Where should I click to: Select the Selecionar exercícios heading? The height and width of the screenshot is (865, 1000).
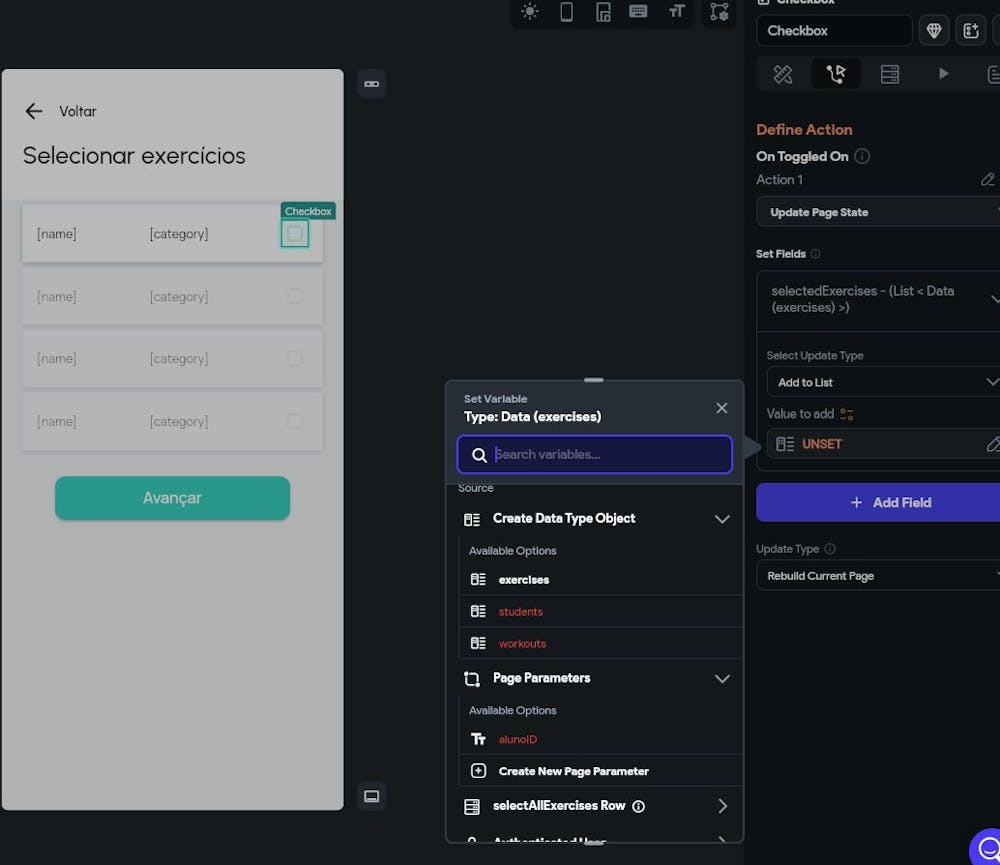(134, 156)
